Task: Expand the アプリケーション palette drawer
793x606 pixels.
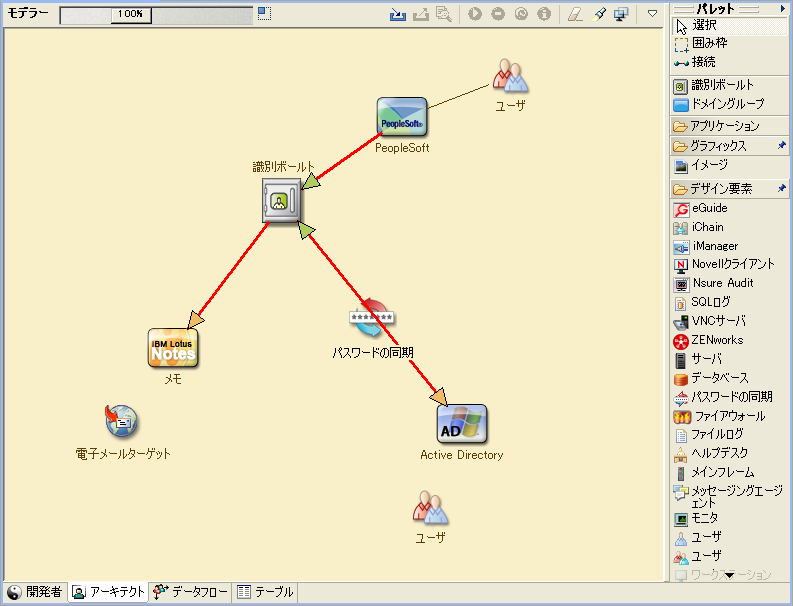Action: pos(730,125)
